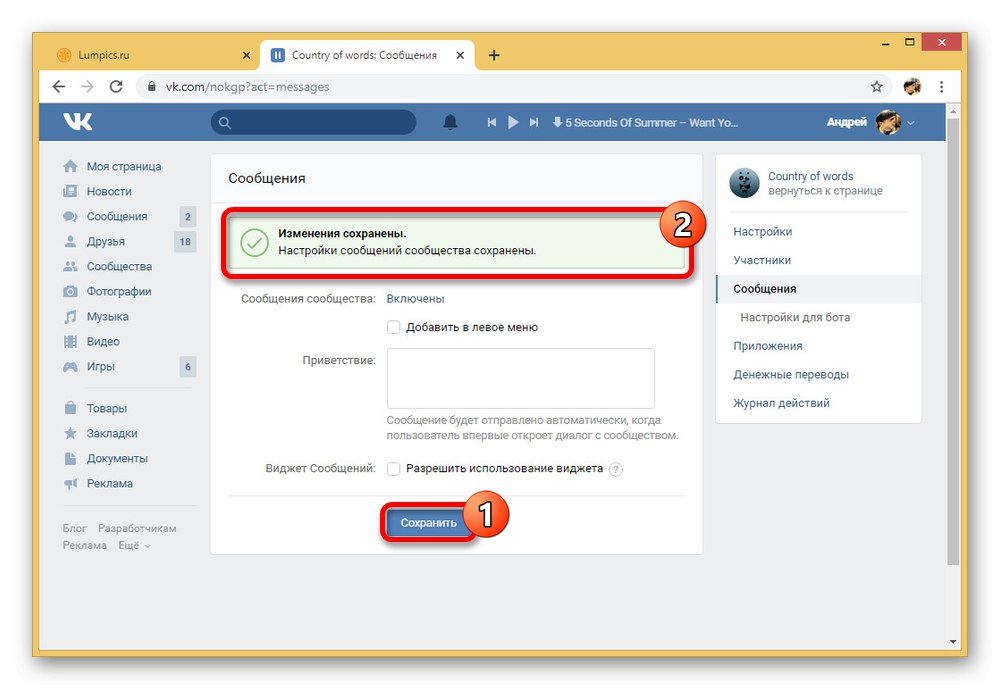Check Добавить в левое меню
Screen dimensions: 1000x689
(x=393, y=327)
